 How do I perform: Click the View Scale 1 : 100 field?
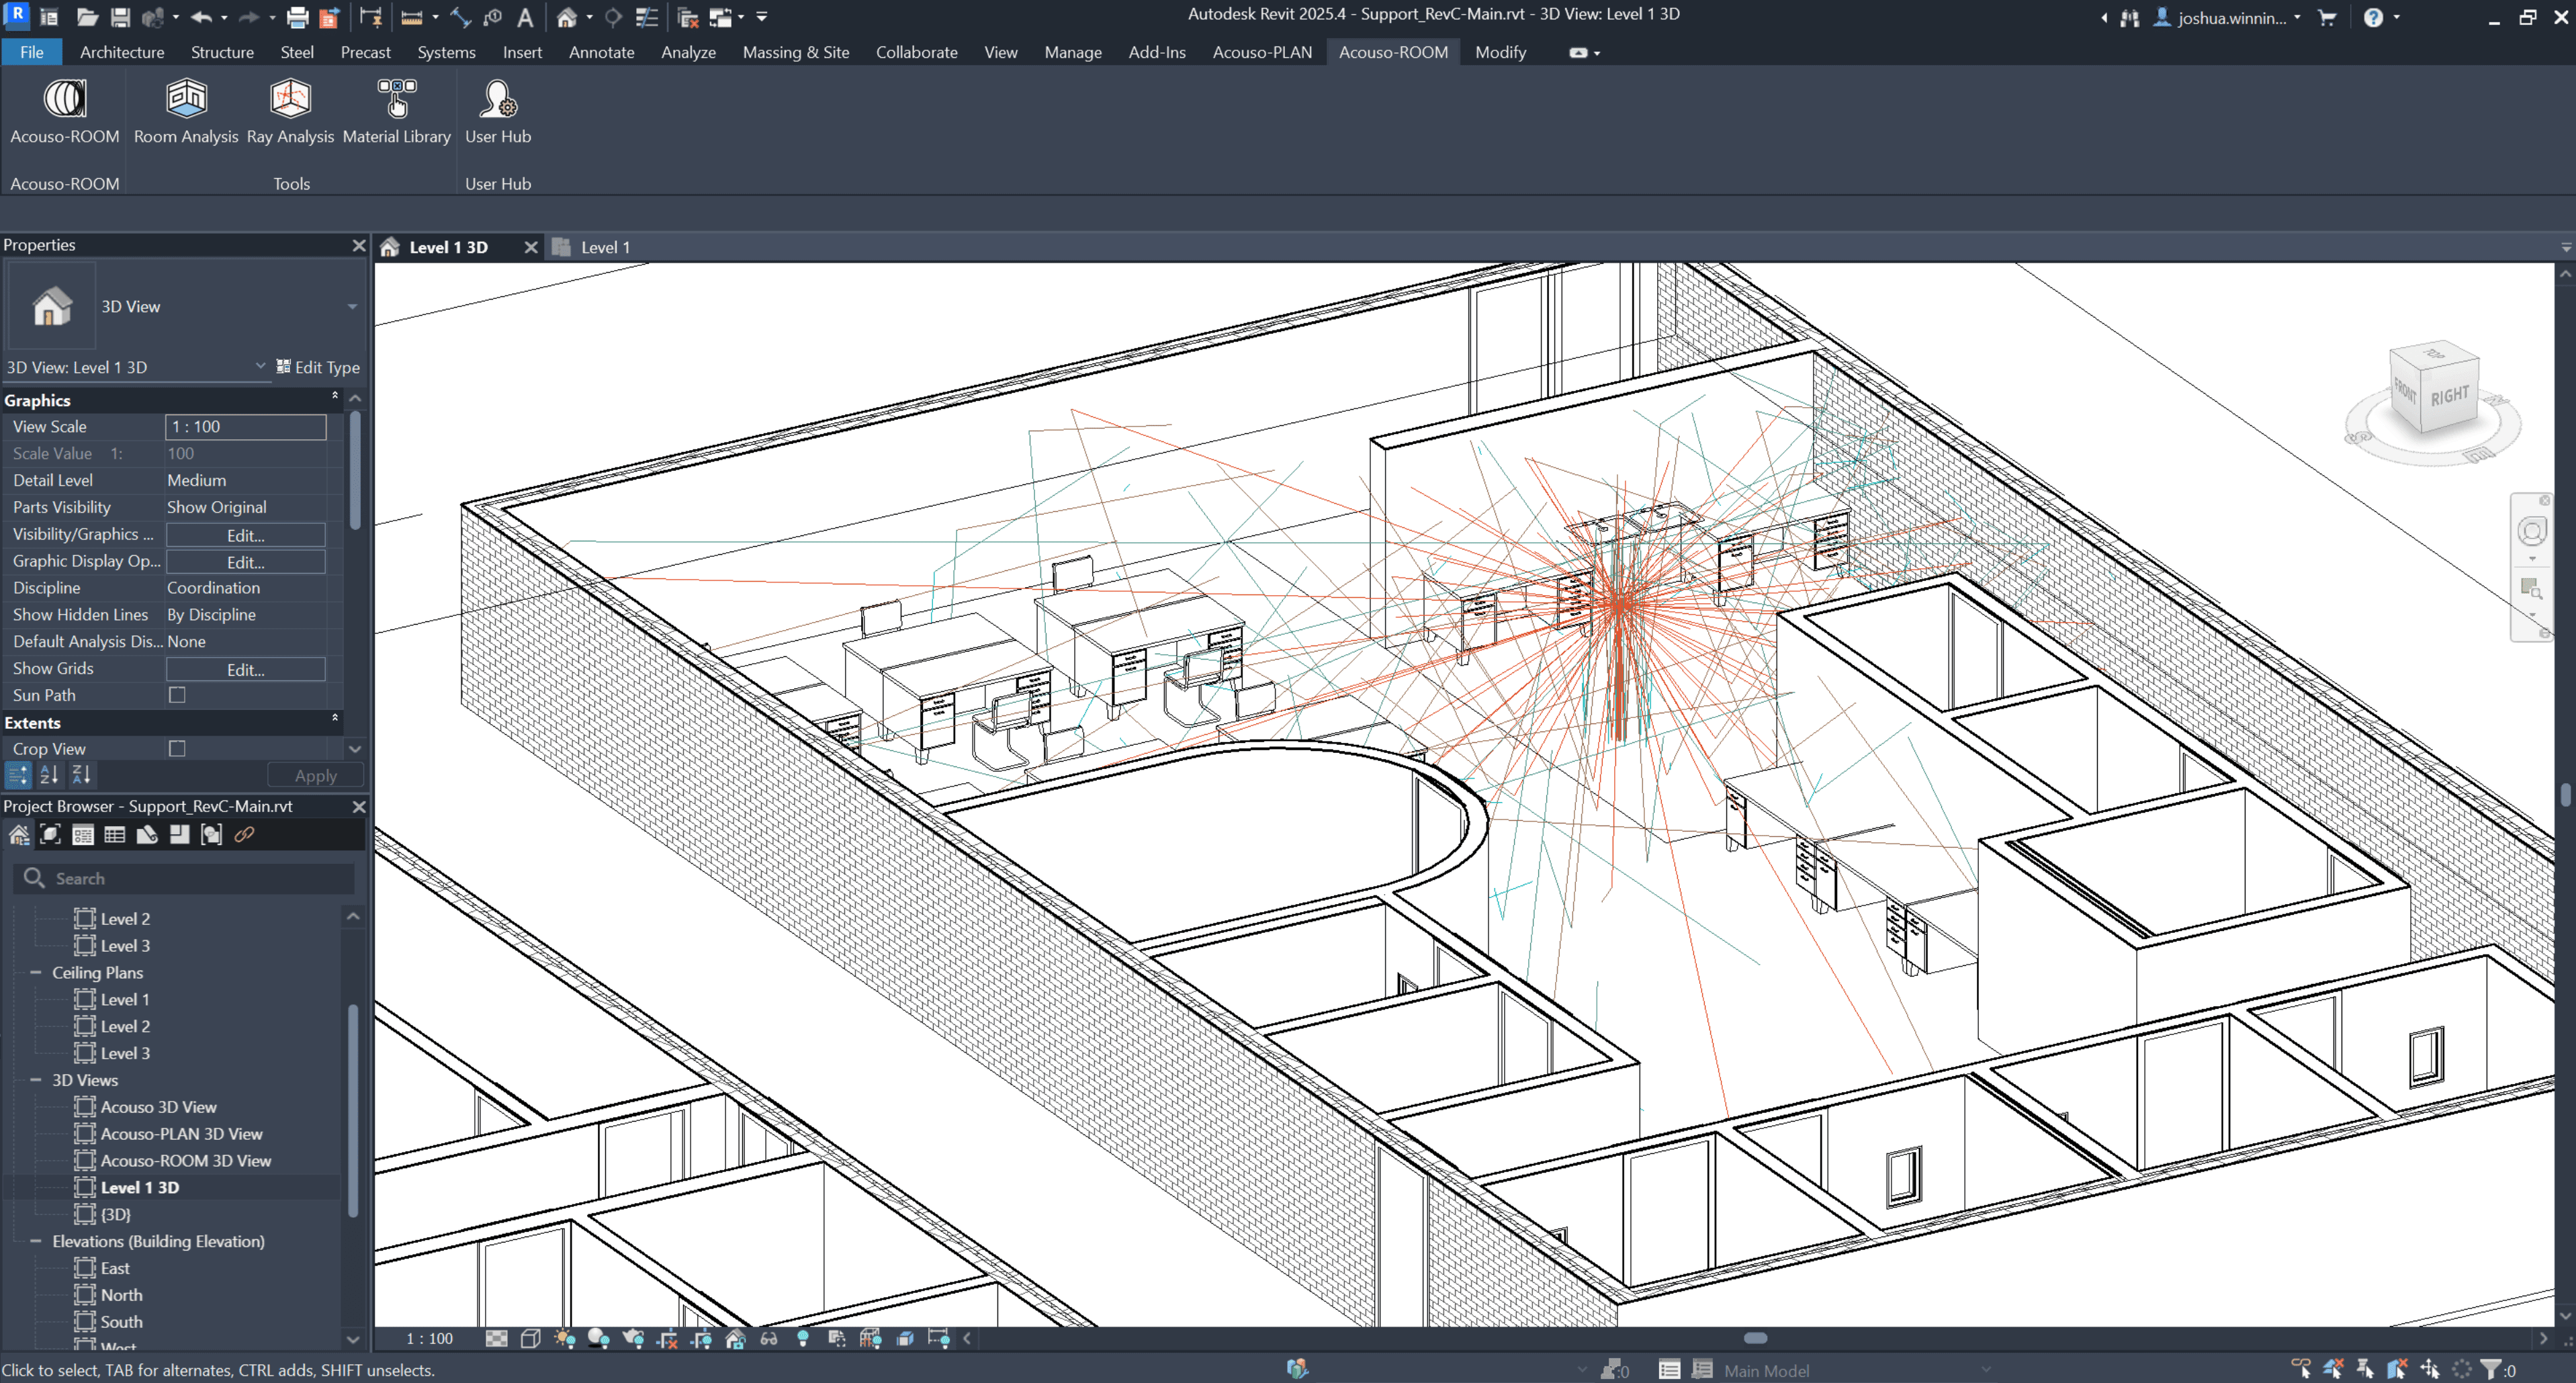tap(245, 427)
